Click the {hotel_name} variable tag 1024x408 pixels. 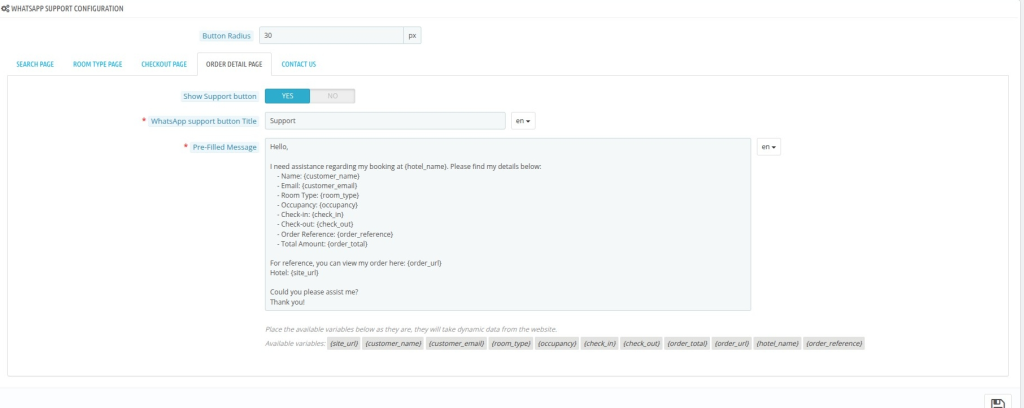coord(777,343)
